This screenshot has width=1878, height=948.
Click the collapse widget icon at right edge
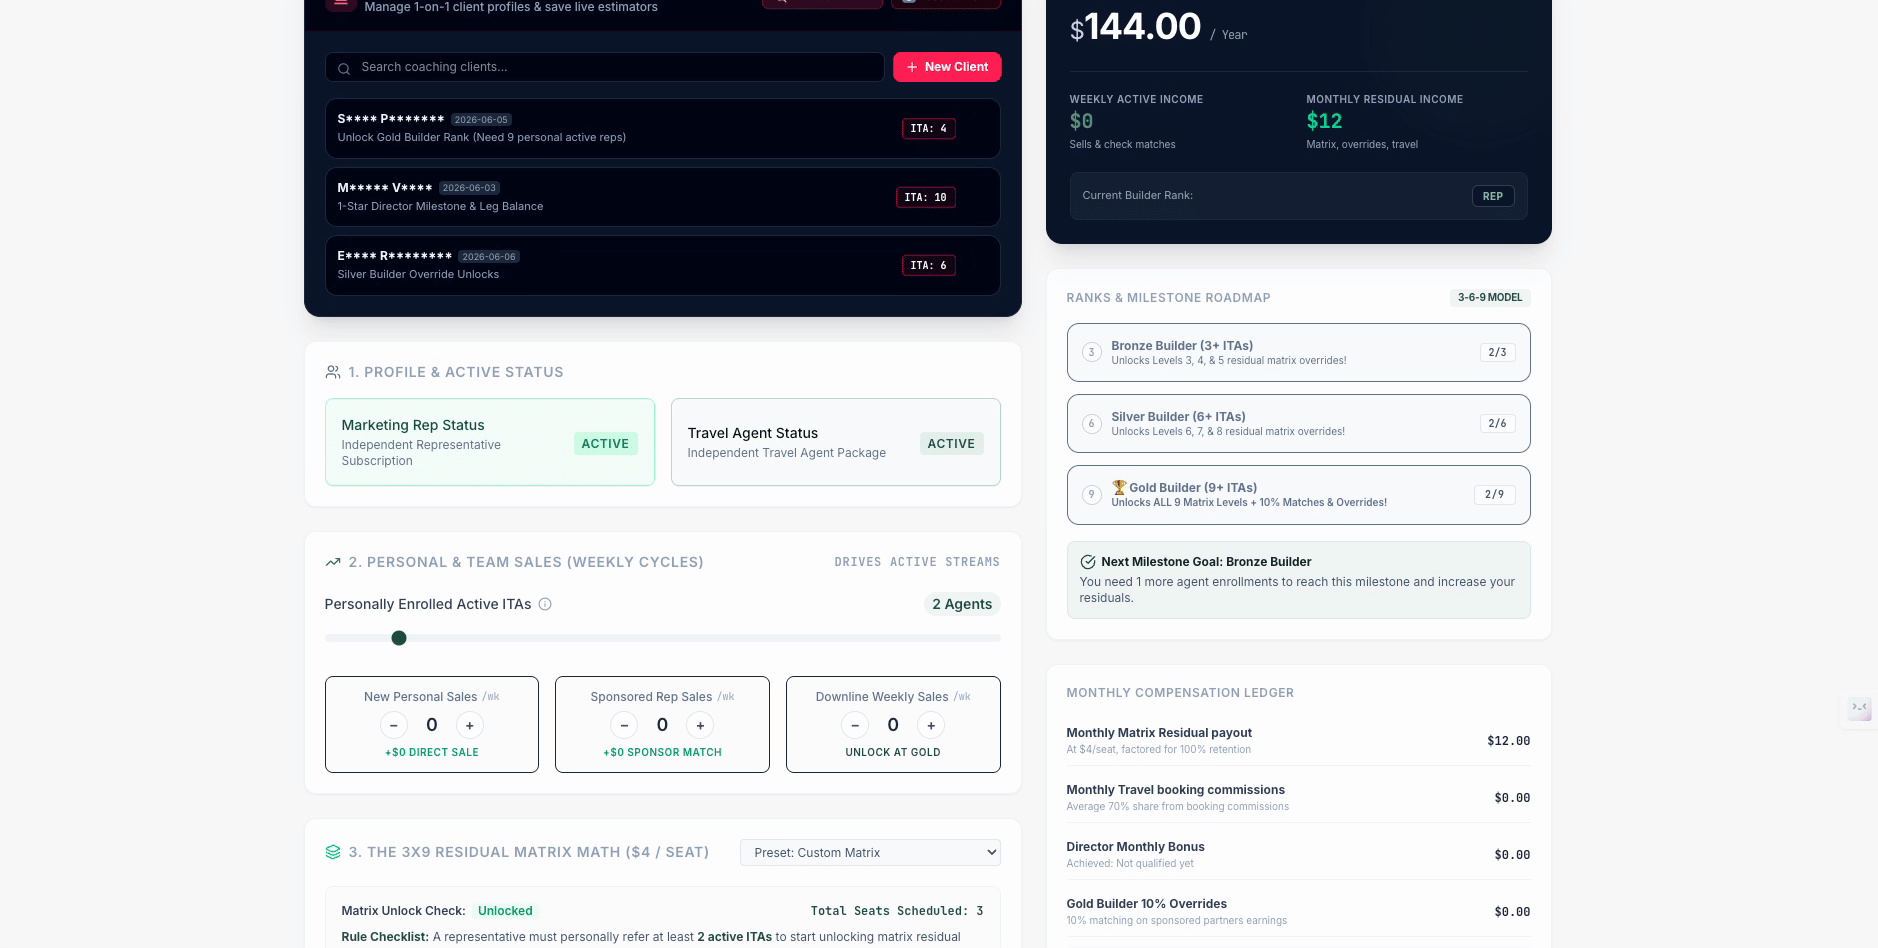point(1859,708)
